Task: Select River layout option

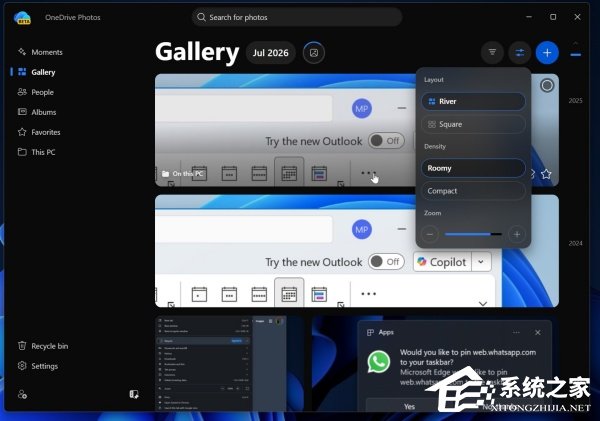Action: pyautogui.click(x=473, y=101)
